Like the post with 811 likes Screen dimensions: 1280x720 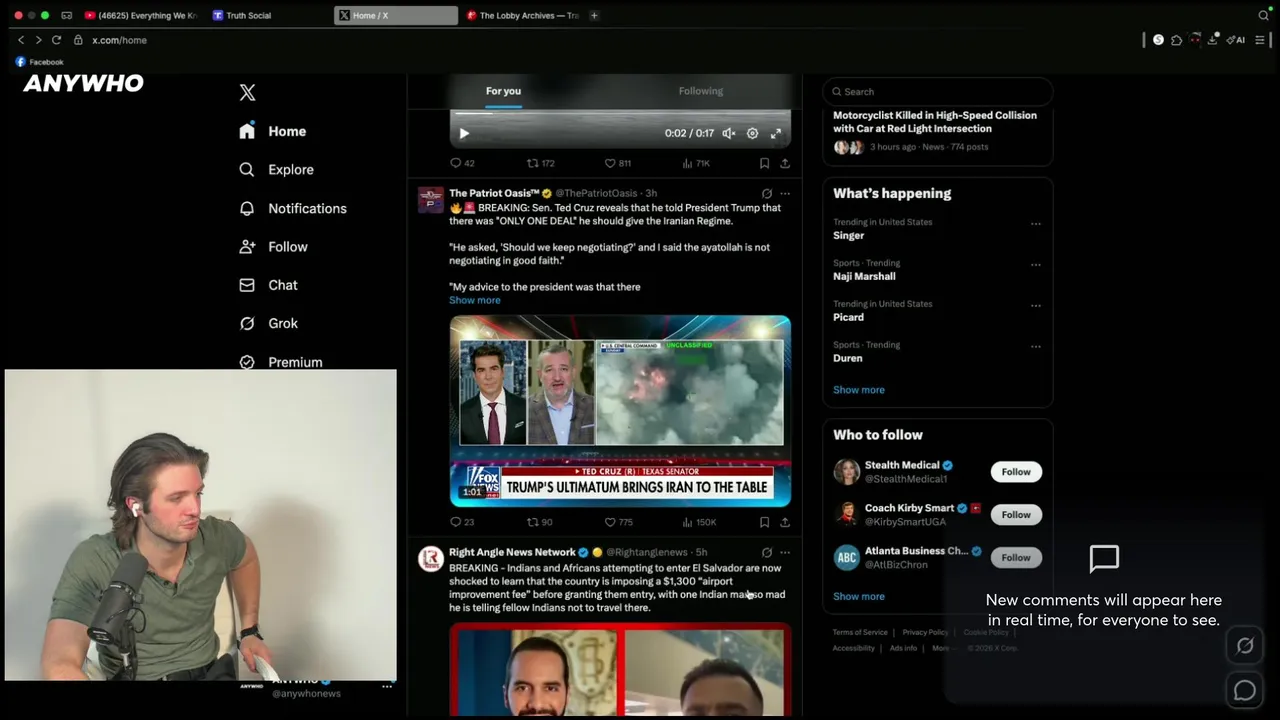pos(617,163)
